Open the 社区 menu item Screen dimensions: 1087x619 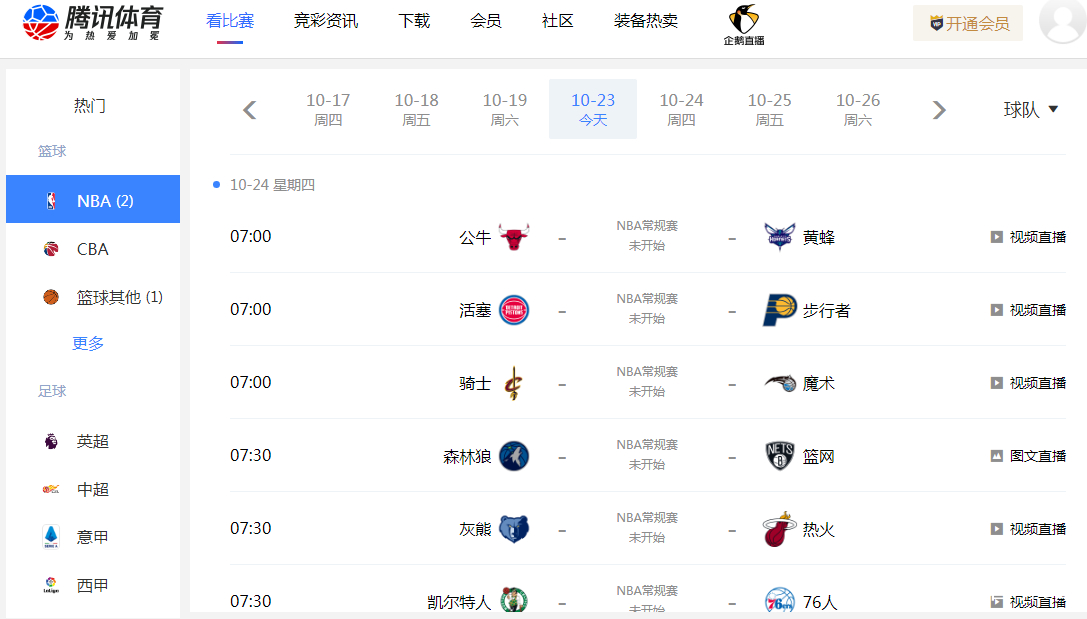click(558, 21)
